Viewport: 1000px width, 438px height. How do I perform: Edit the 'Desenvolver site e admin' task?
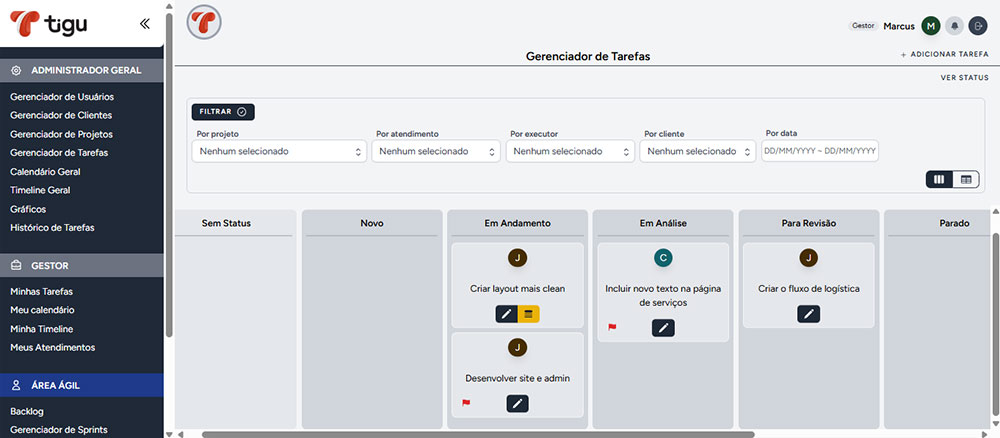517,403
